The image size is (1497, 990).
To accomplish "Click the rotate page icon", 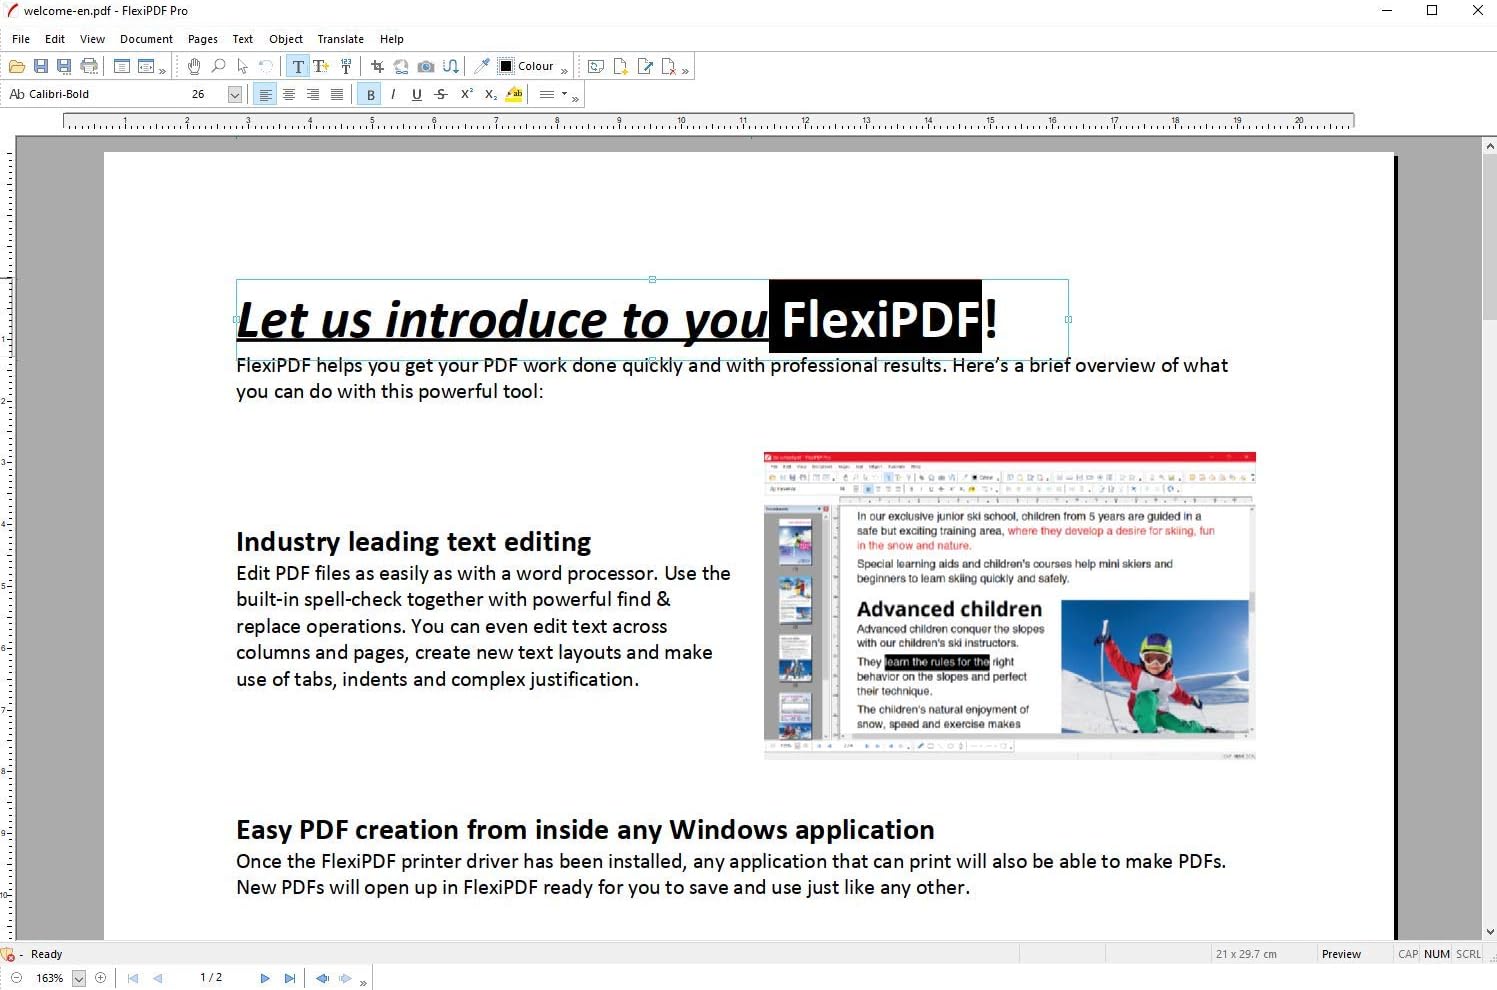I will coord(596,66).
